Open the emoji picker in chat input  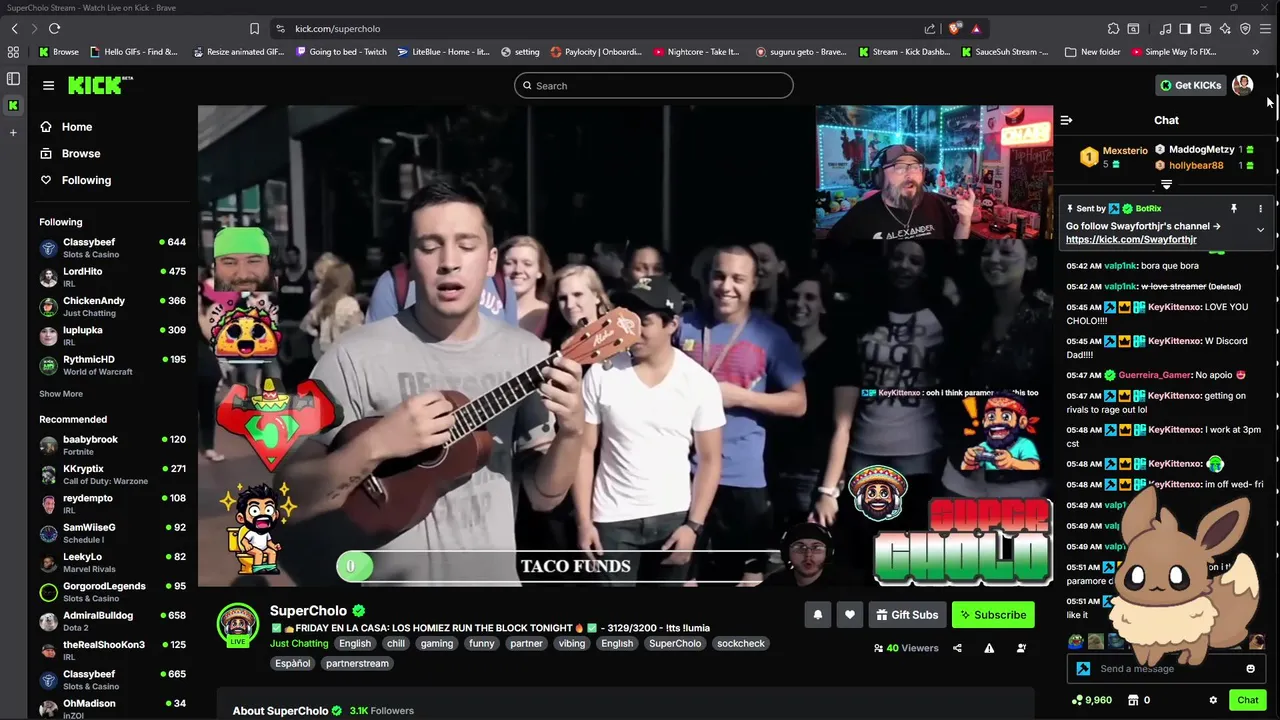coord(1250,669)
